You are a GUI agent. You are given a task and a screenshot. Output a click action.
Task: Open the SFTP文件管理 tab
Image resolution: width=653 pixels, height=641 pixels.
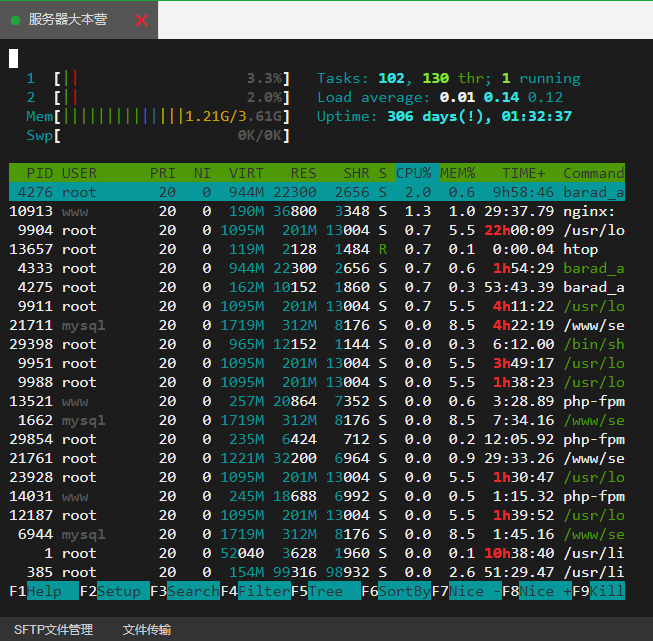coord(53,629)
